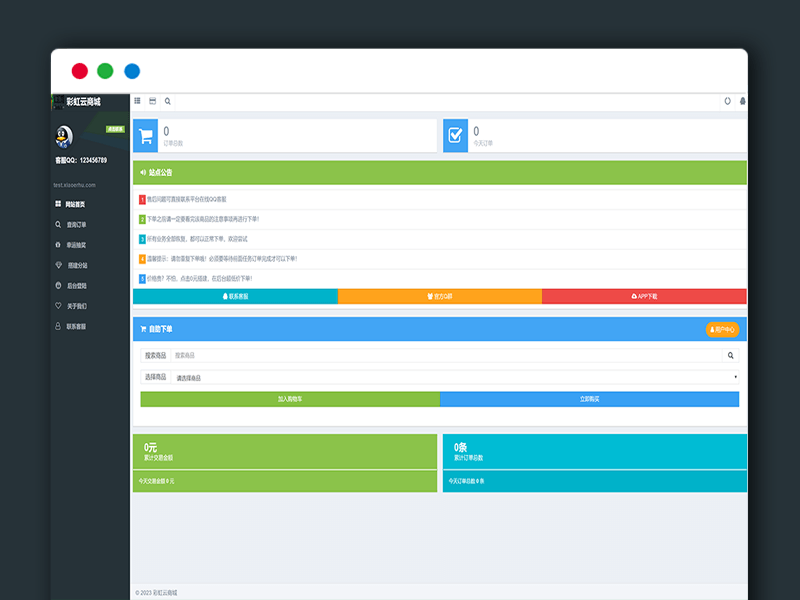Image resolution: width=800 pixels, height=600 pixels.
Task: Click the magnifier icon in top toolbar
Action: (167, 101)
